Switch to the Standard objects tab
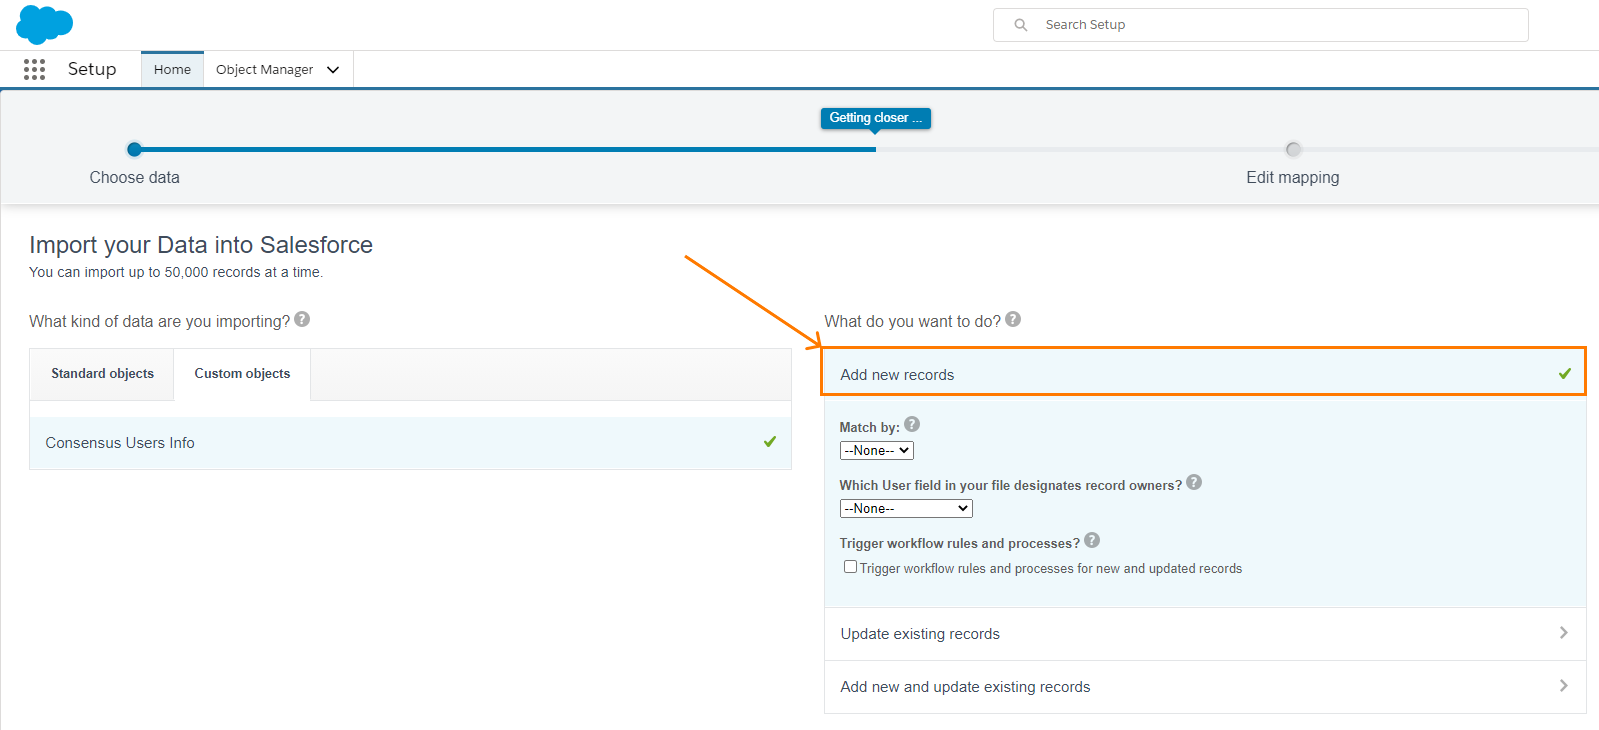1599x730 pixels. pyautogui.click(x=103, y=374)
